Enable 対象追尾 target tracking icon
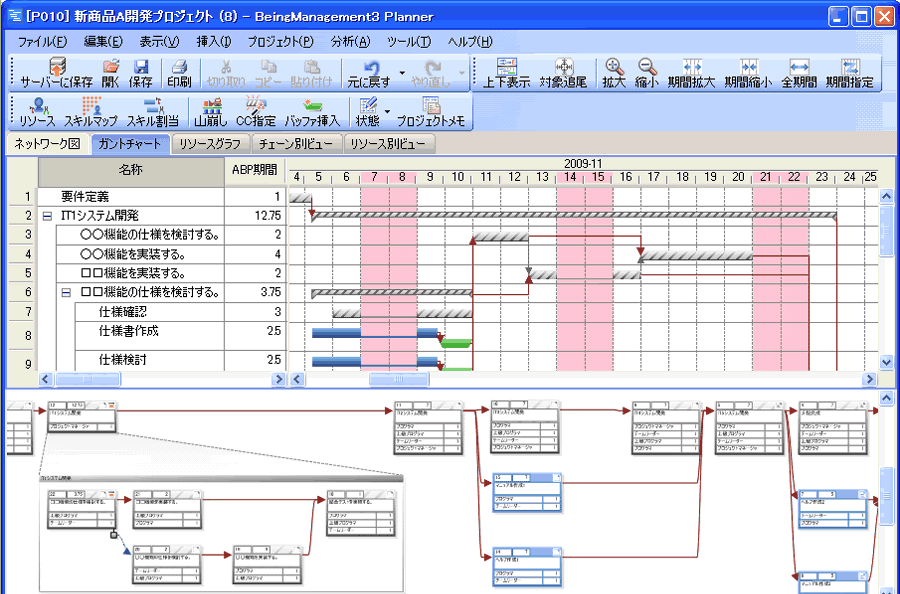This screenshot has height=594, width=900. [x=564, y=73]
